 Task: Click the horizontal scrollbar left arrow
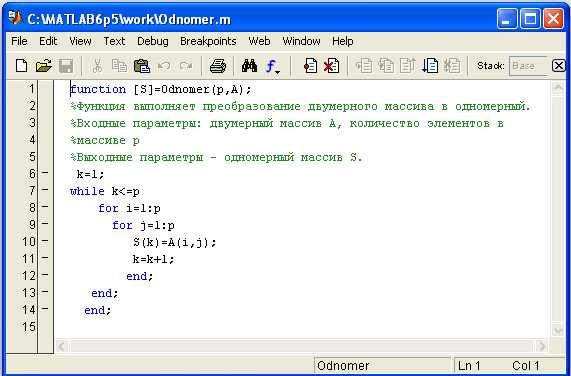(61, 347)
